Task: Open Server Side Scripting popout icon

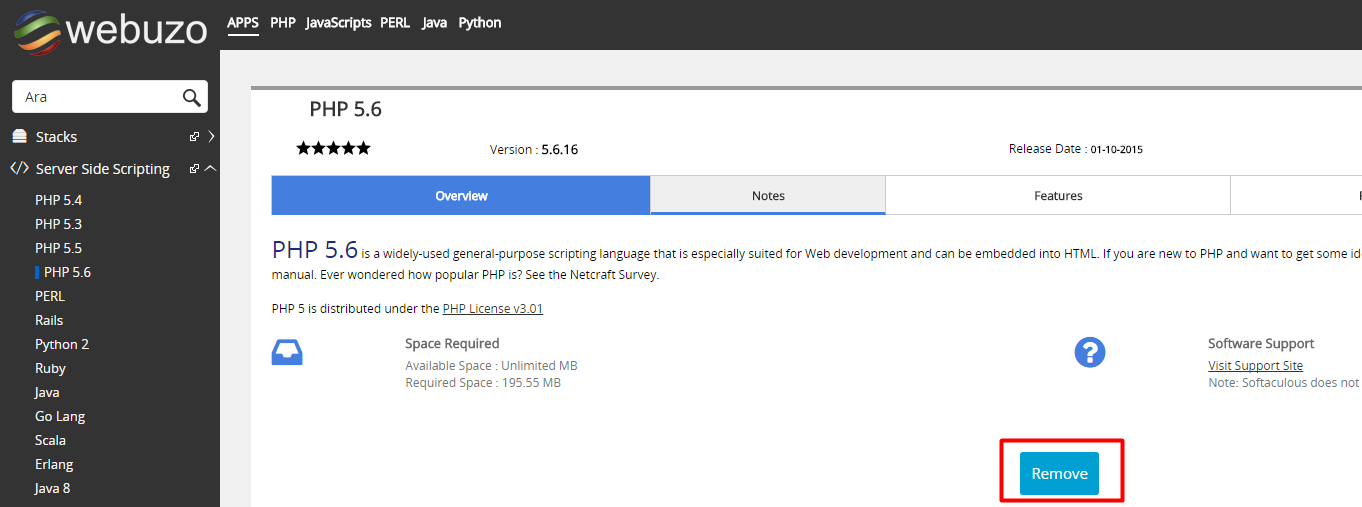Action: point(194,168)
